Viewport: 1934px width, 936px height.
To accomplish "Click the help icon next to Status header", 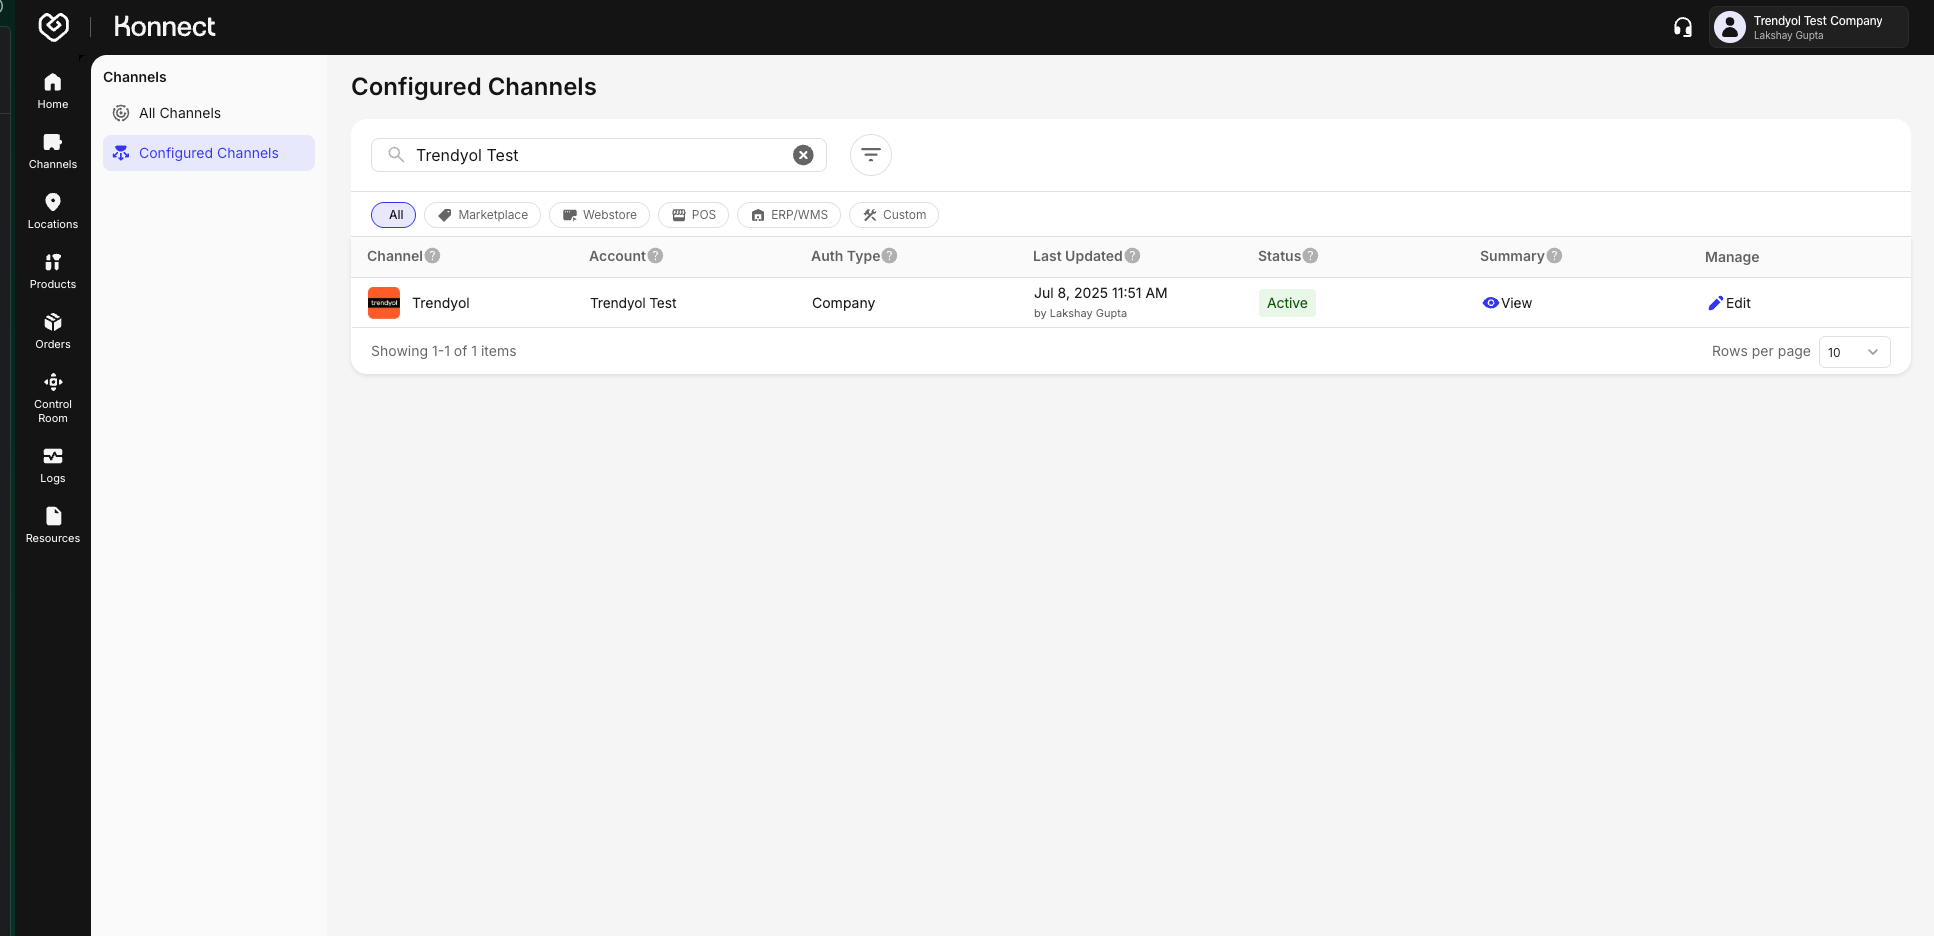I will click(x=1310, y=256).
